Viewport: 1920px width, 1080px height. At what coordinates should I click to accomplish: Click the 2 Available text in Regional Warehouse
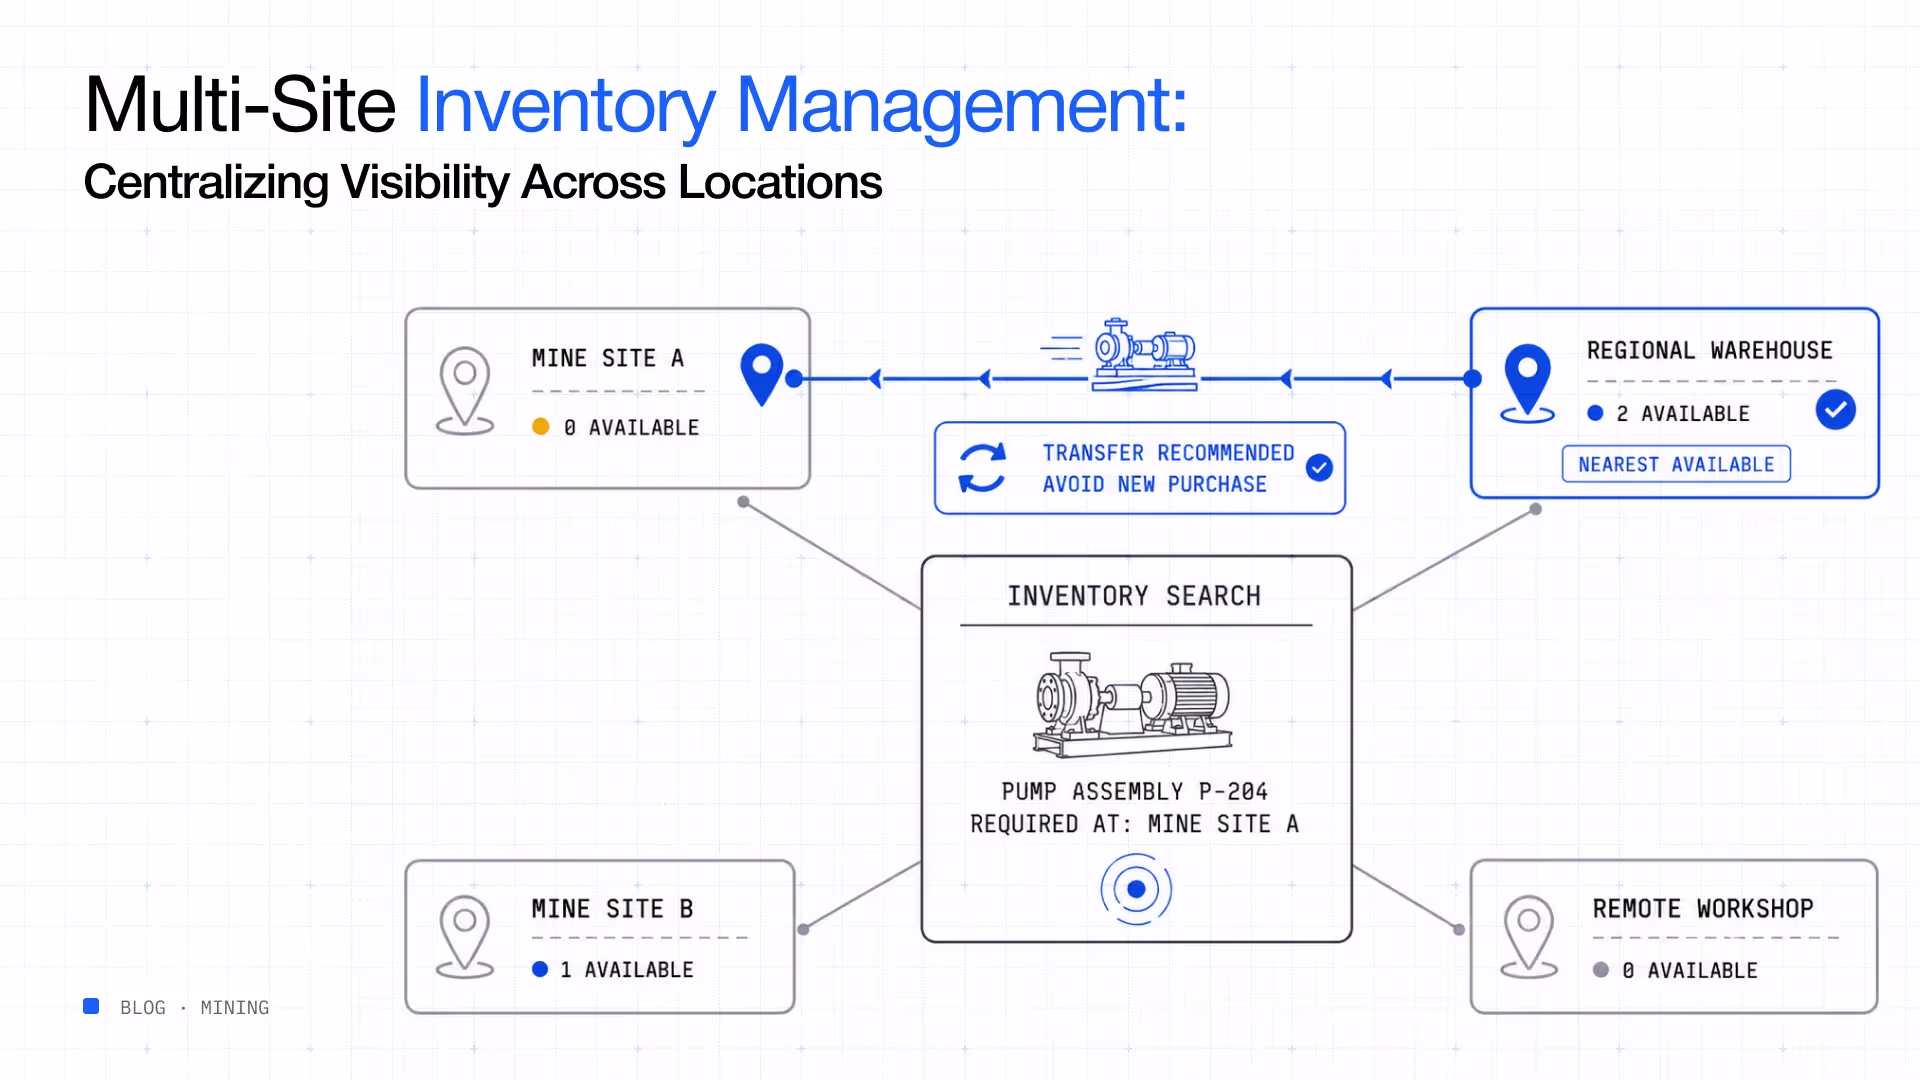click(1683, 414)
